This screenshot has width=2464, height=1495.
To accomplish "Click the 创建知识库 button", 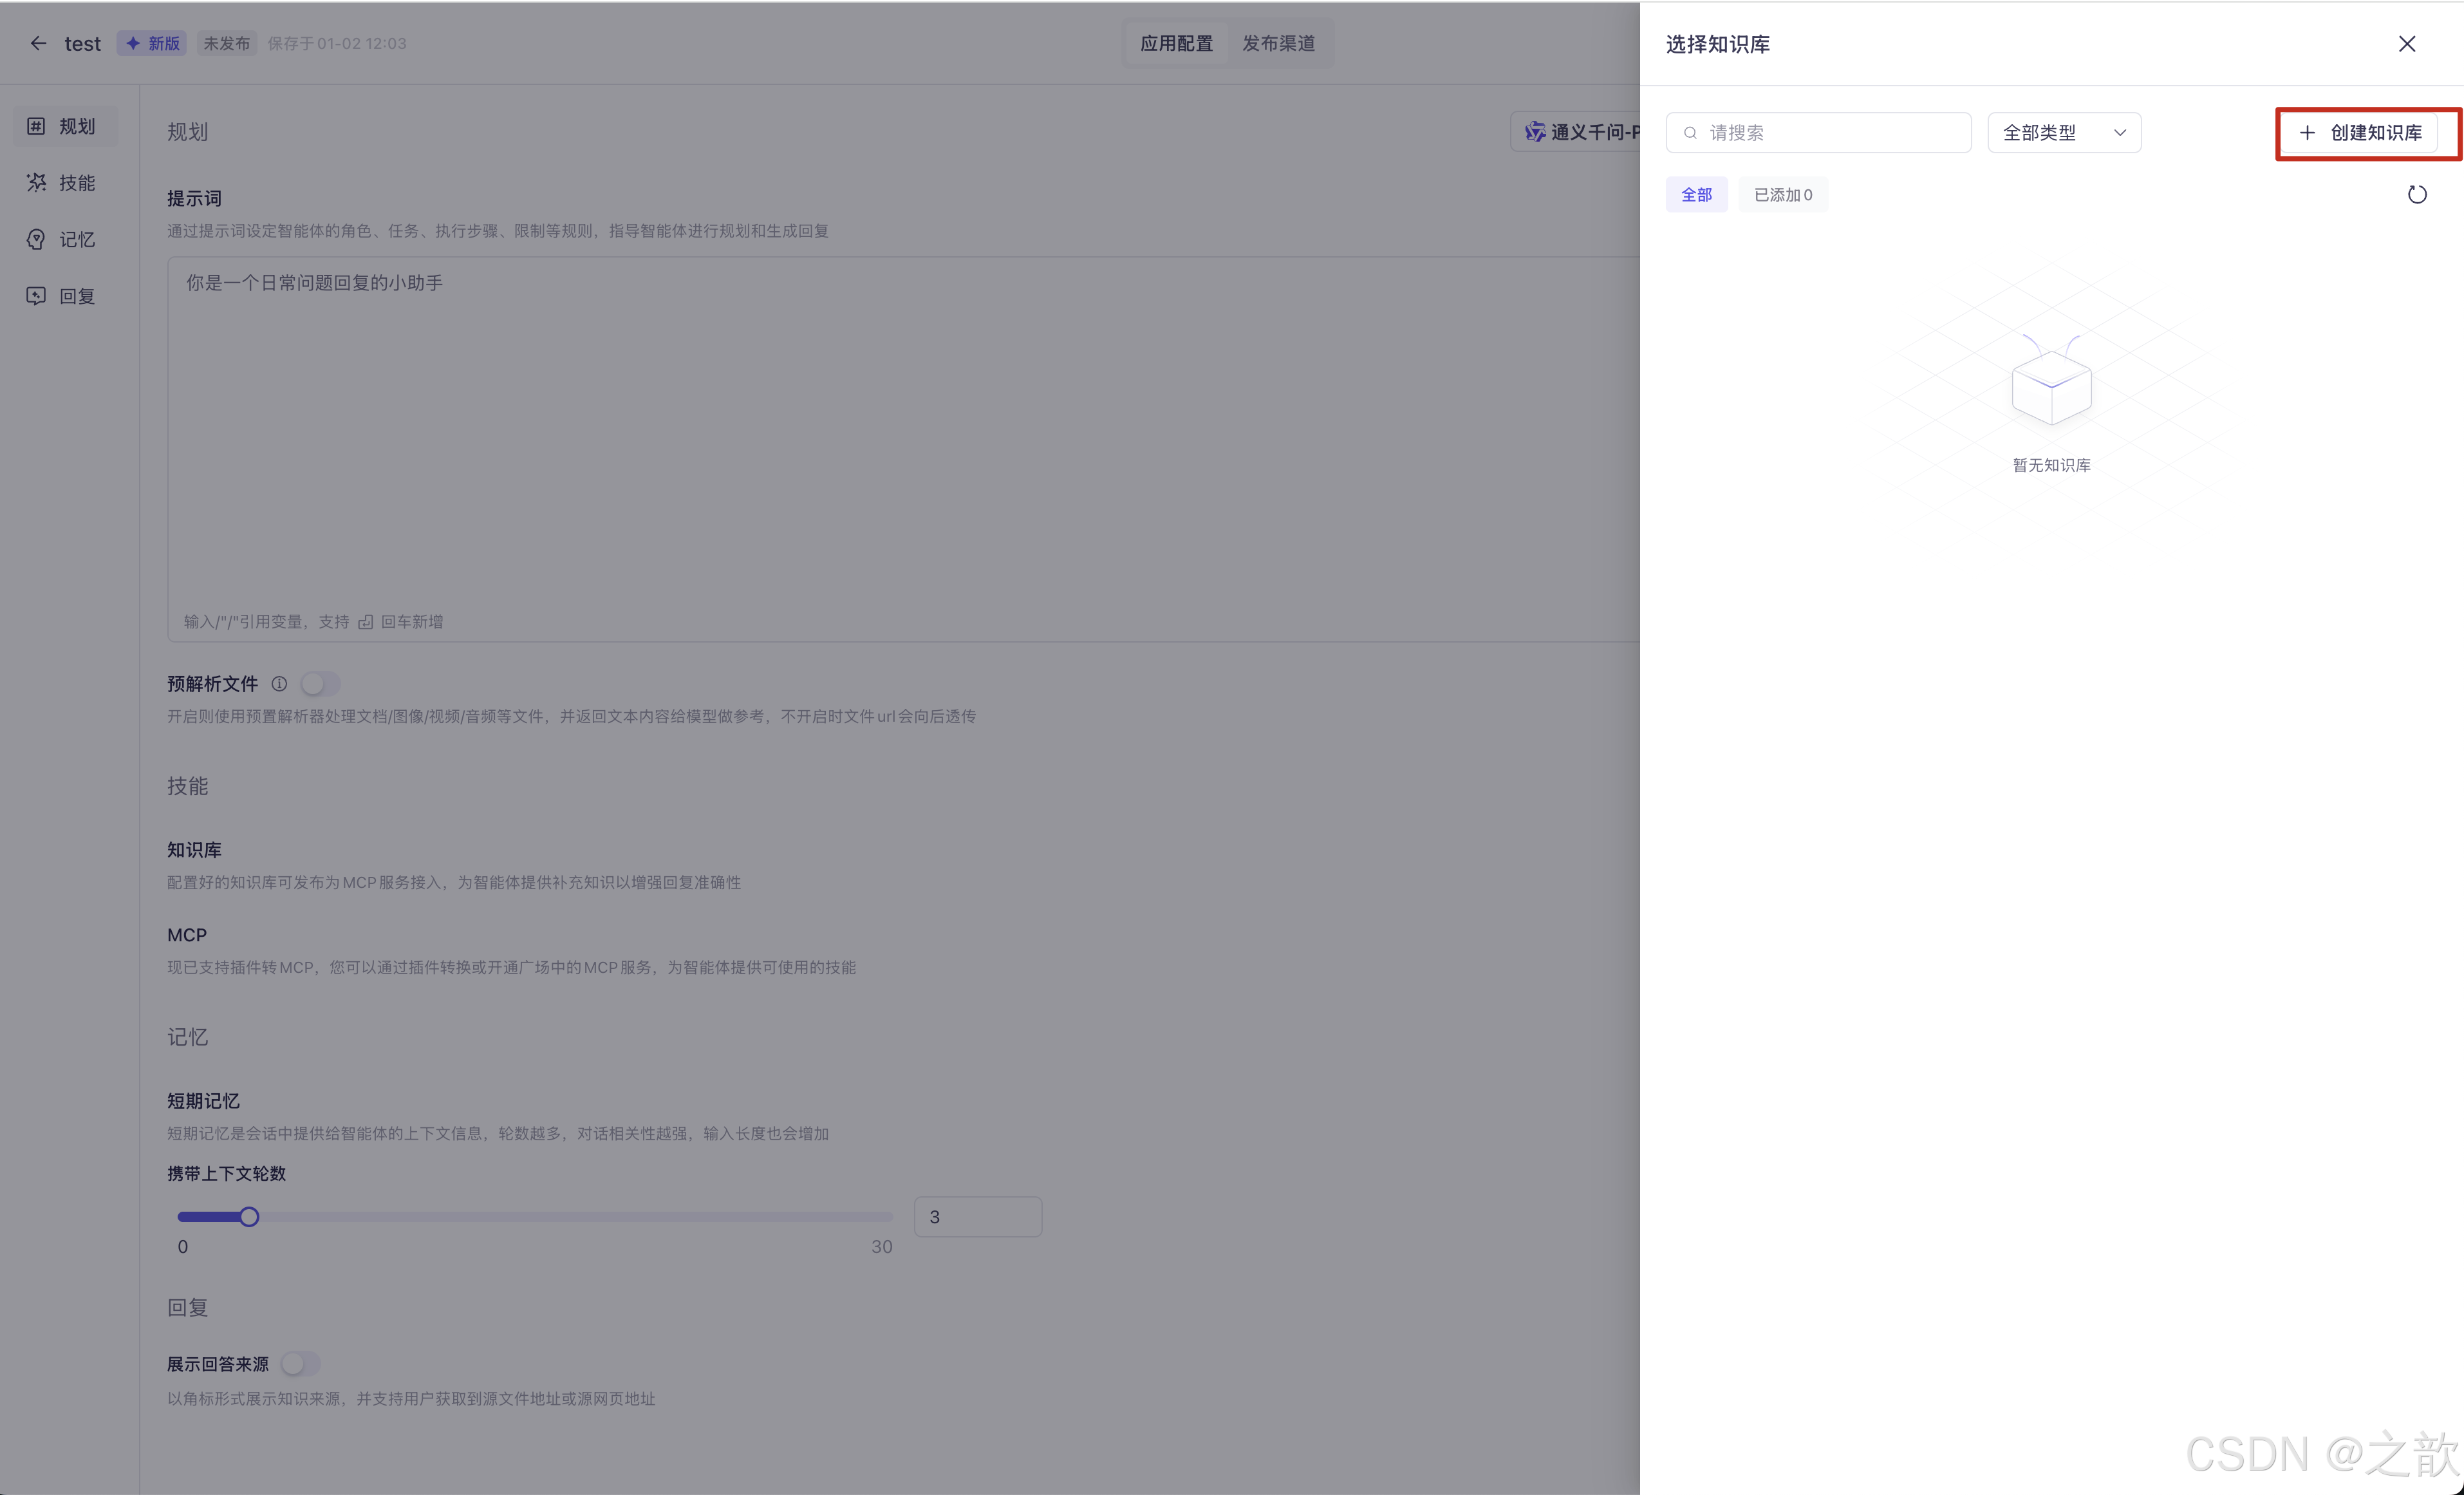I will [x=2360, y=133].
